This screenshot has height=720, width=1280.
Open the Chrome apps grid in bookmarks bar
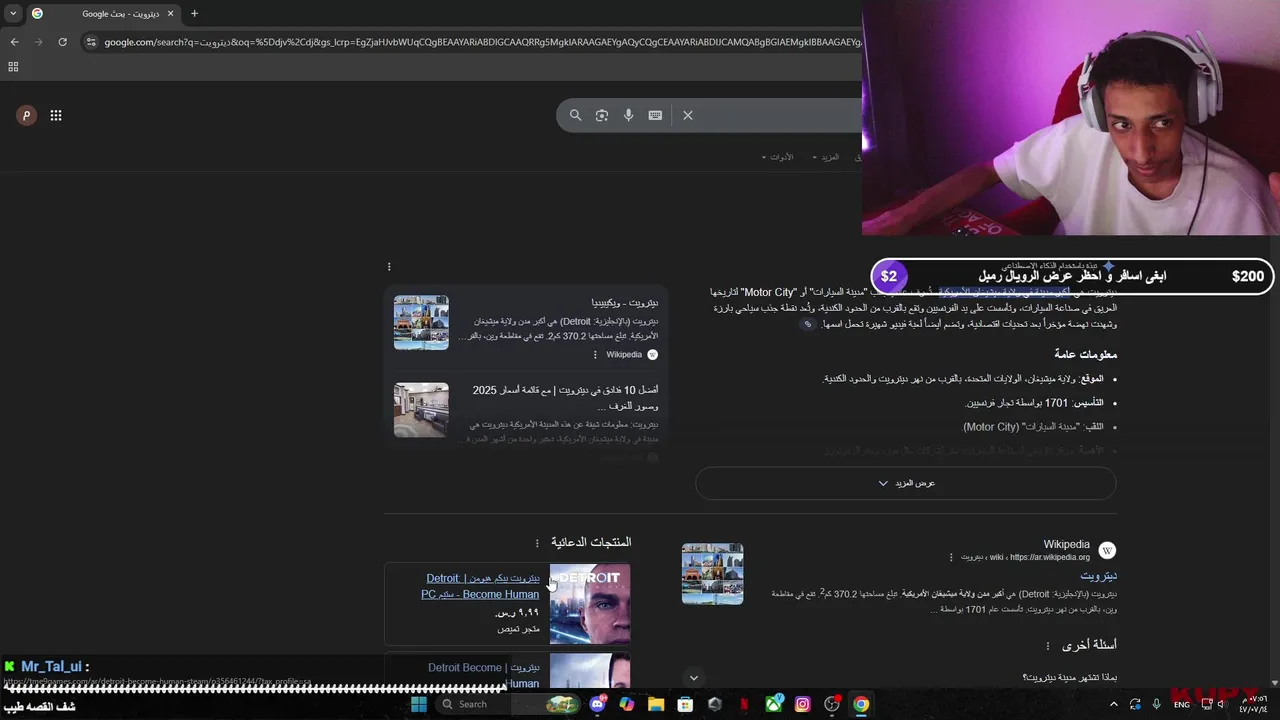13,67
